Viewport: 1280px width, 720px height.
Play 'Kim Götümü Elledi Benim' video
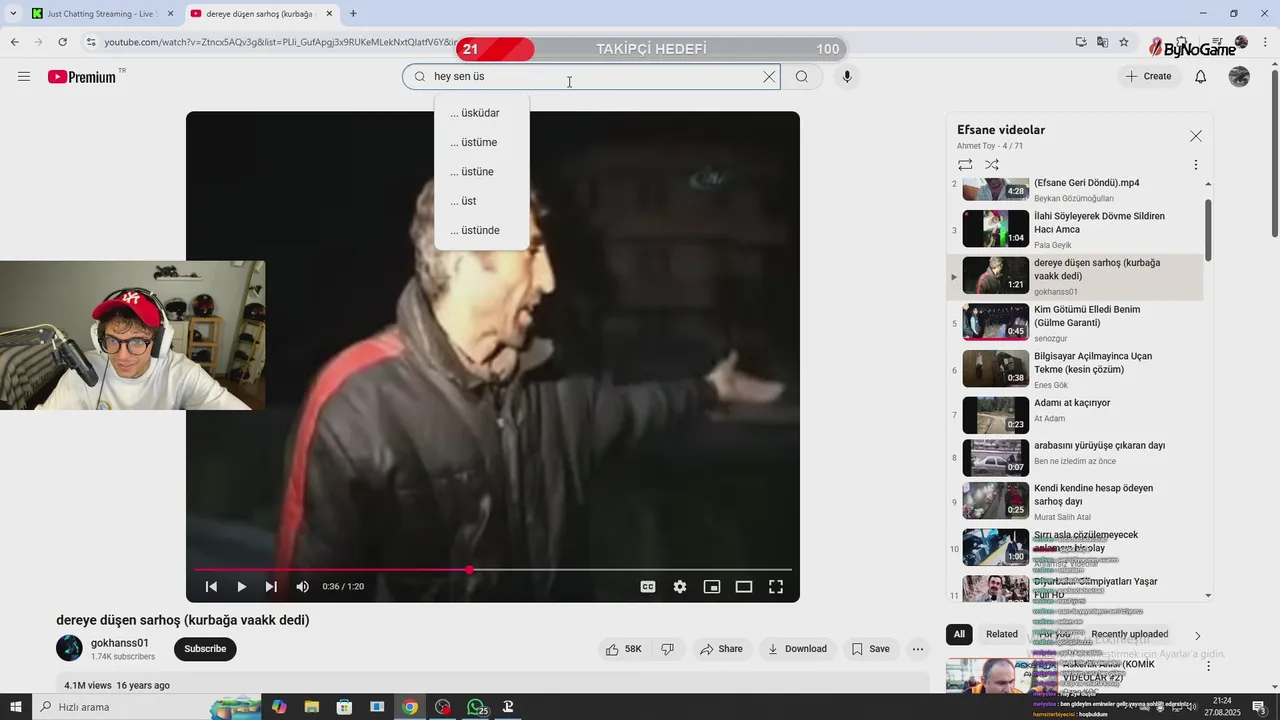coord(1075,322)
